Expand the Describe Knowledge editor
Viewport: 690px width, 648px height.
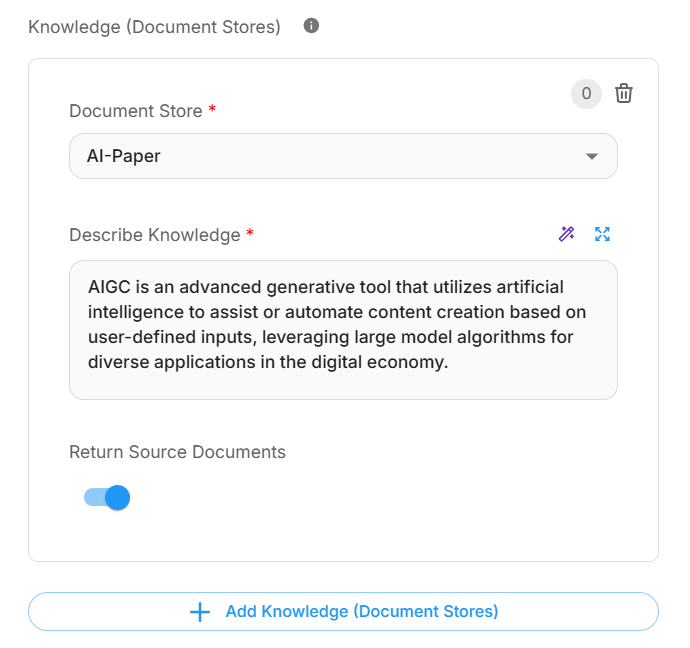[x=602, y=234]
